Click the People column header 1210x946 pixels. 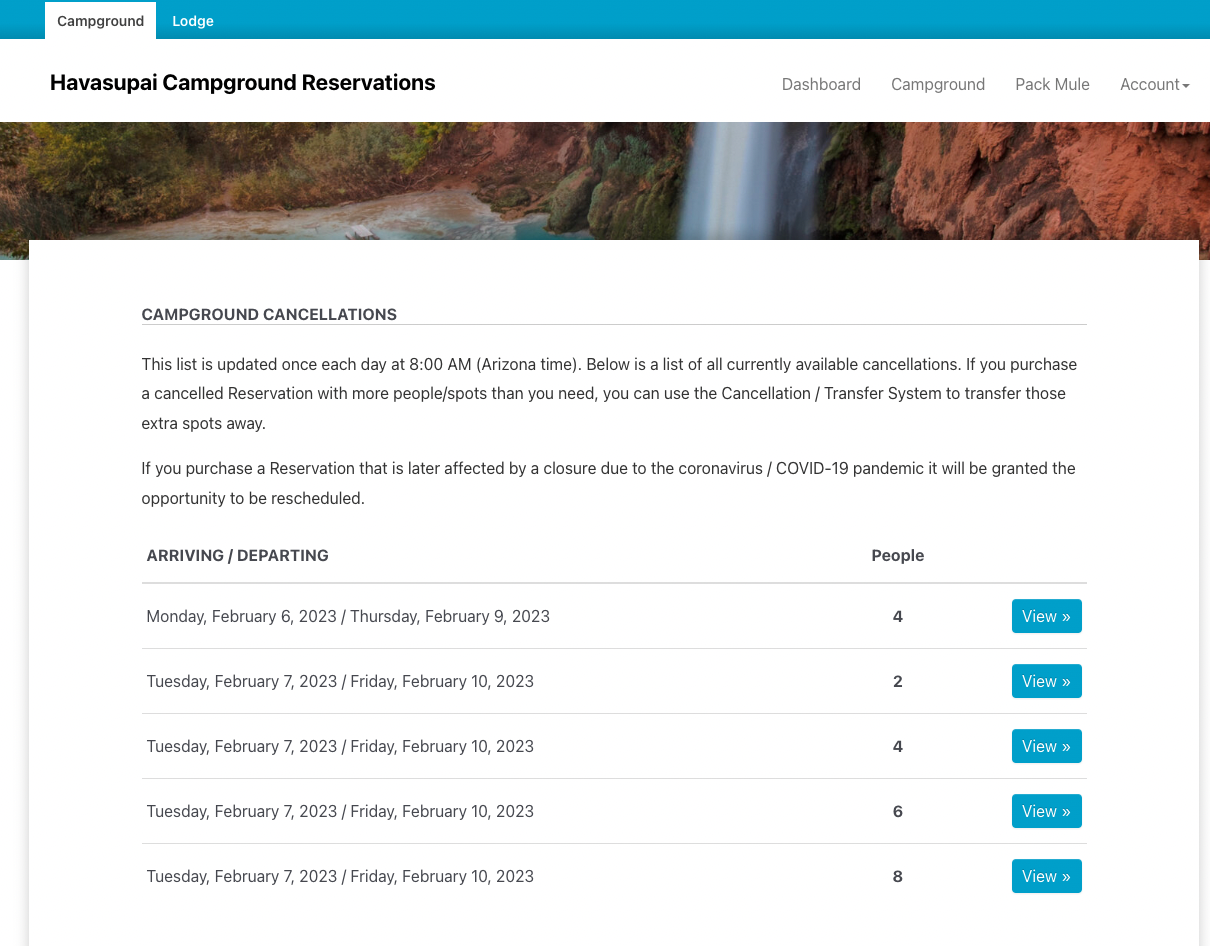(x=897, y=555)
